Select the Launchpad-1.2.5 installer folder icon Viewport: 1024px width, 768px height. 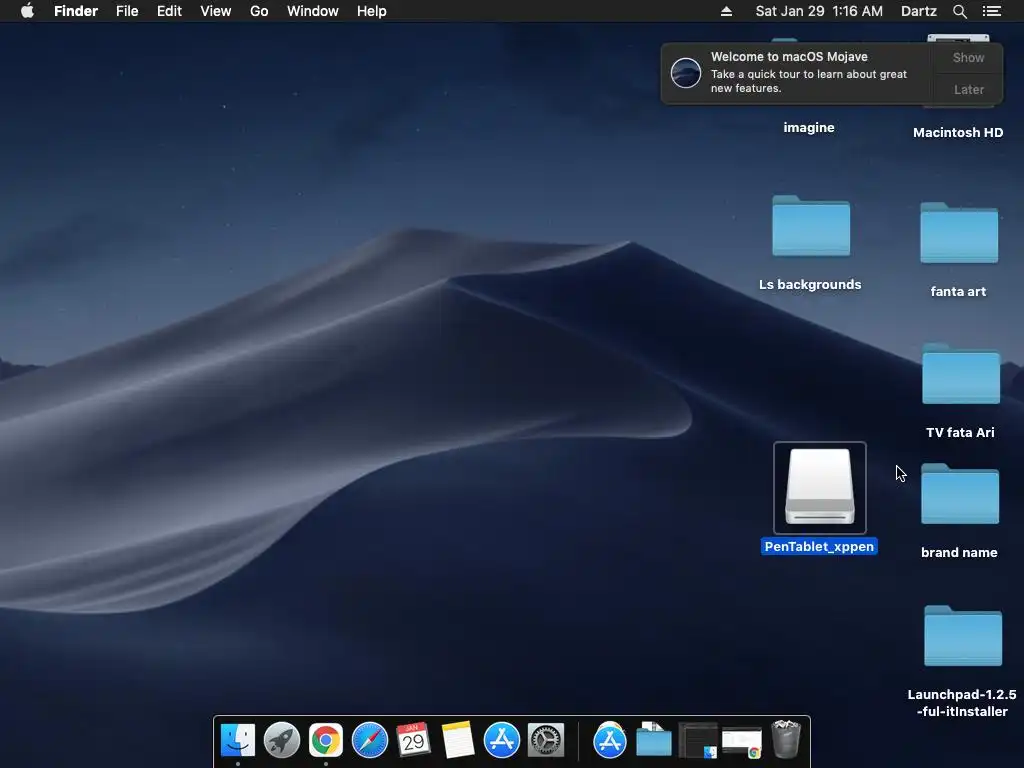[x=963, y=635]
